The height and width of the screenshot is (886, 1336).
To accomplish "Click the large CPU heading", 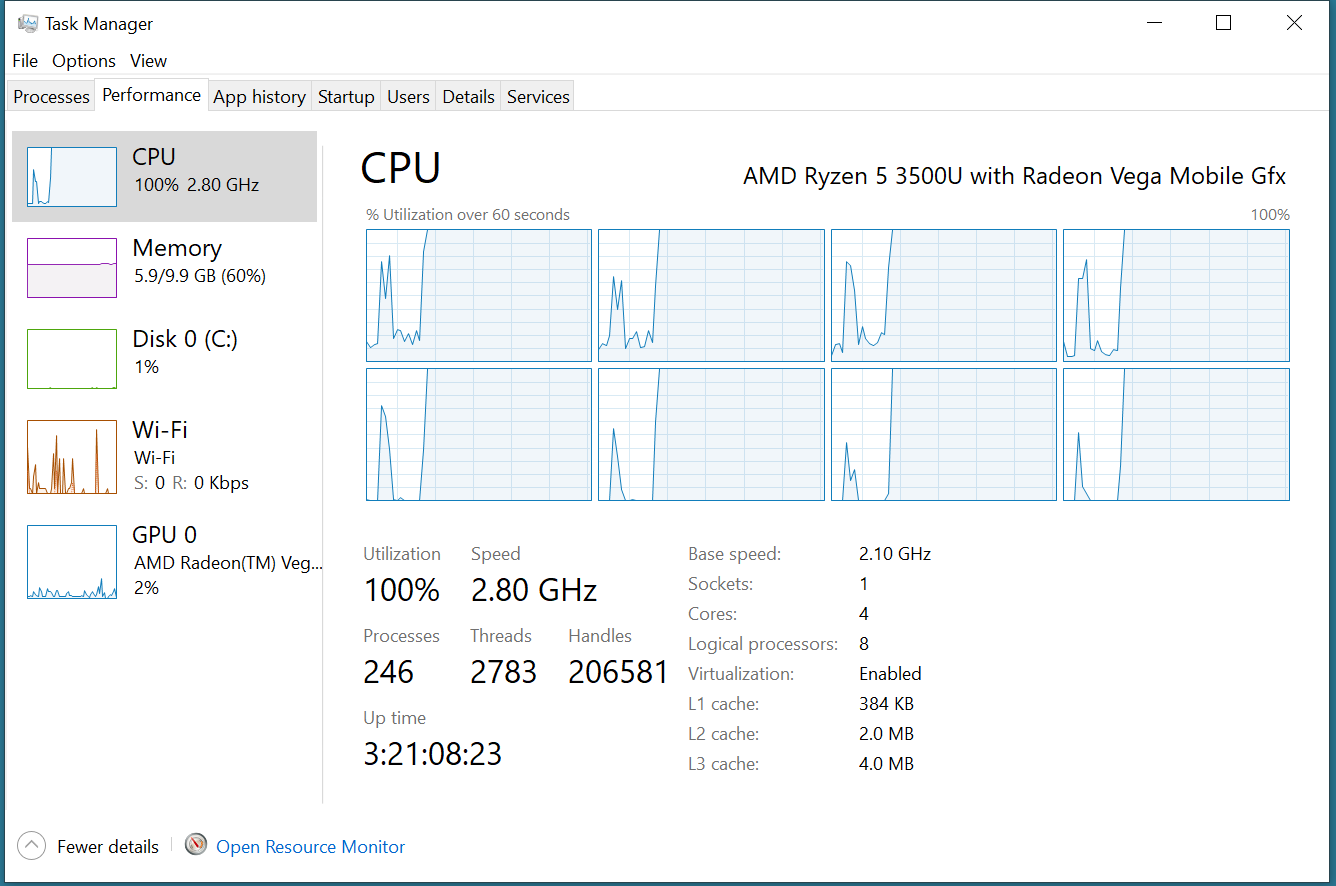I will [x=400, y=168].
